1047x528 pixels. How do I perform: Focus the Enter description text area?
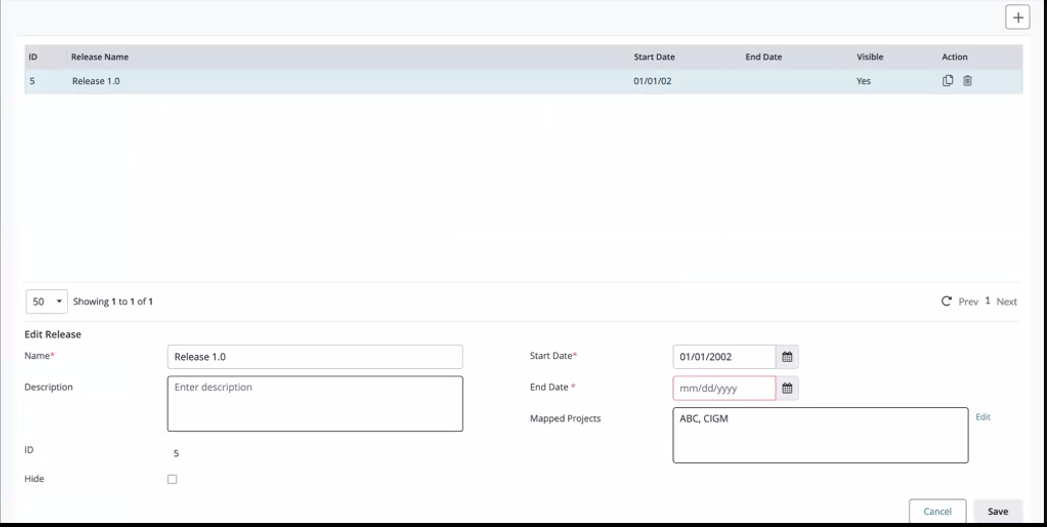coord(314,403)
